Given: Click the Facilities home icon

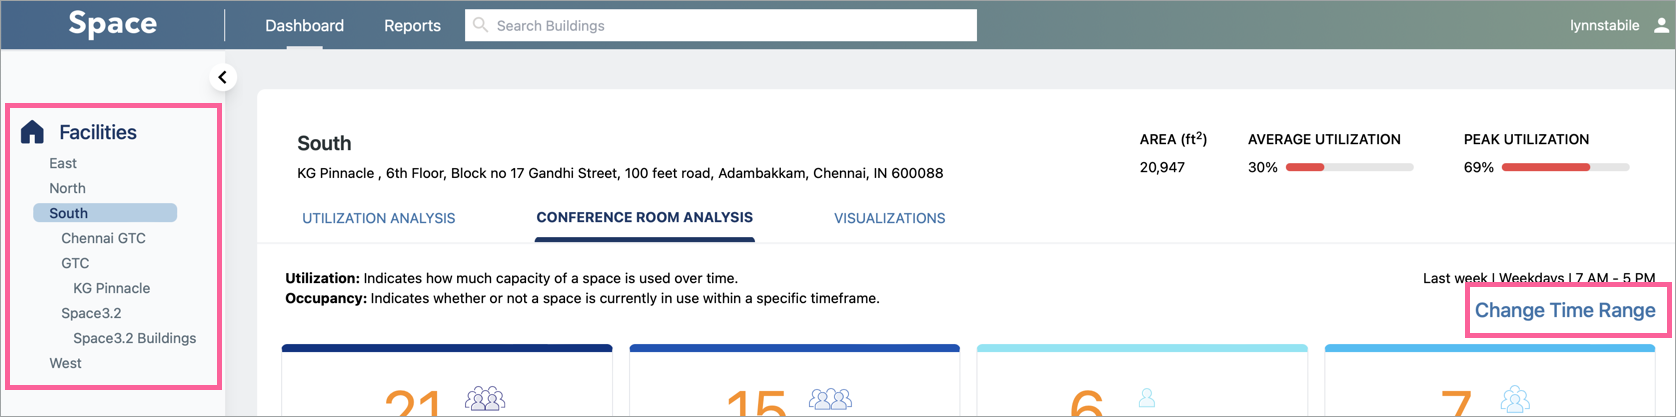Looking at the screenshot, I should click(x=32, y=132).
